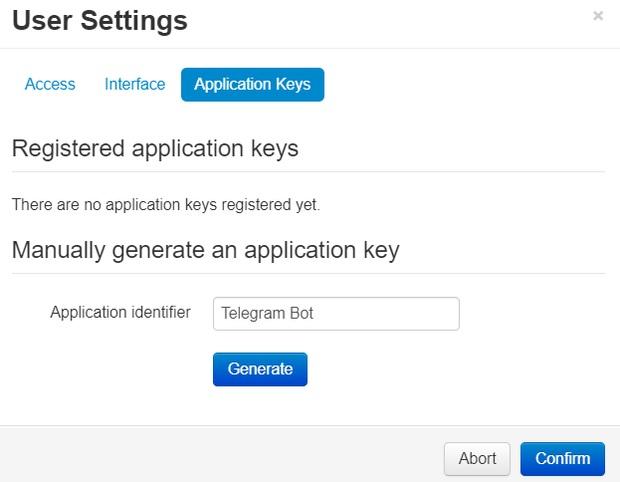This screenshot has height=482, width=620.
Task: Click the User Settings dialog title
Action: [100, 20]
